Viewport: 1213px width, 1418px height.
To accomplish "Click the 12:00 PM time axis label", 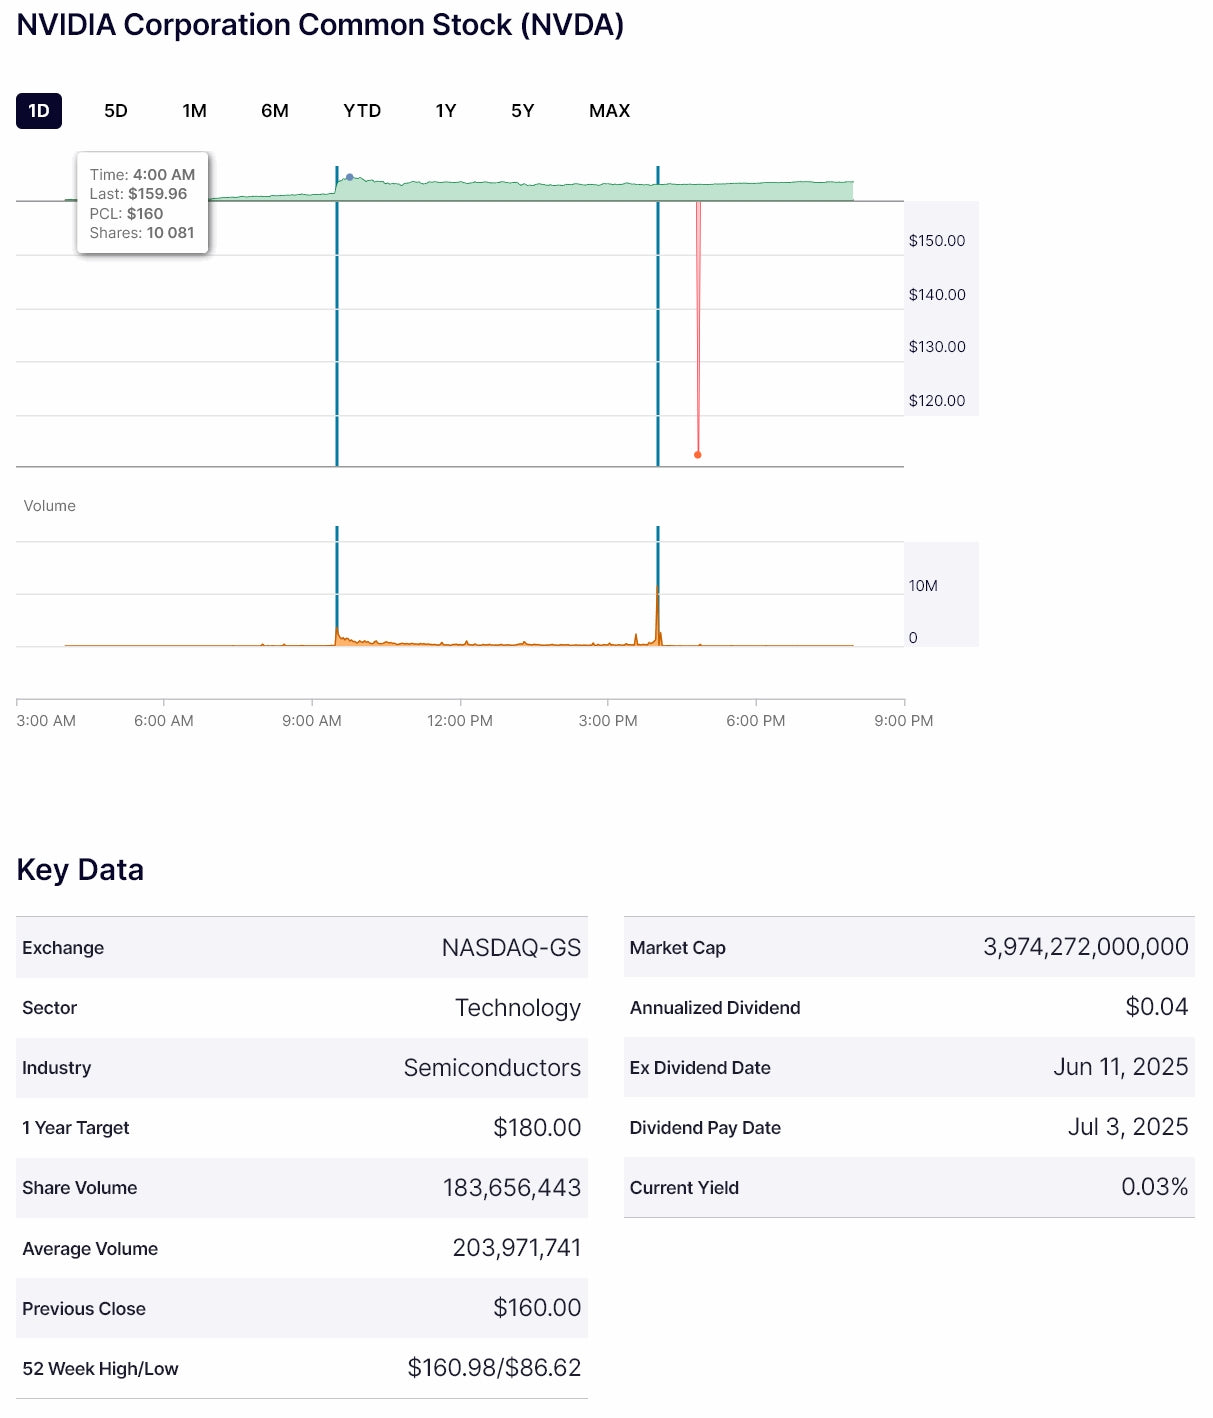I will [x=459, y=720].
